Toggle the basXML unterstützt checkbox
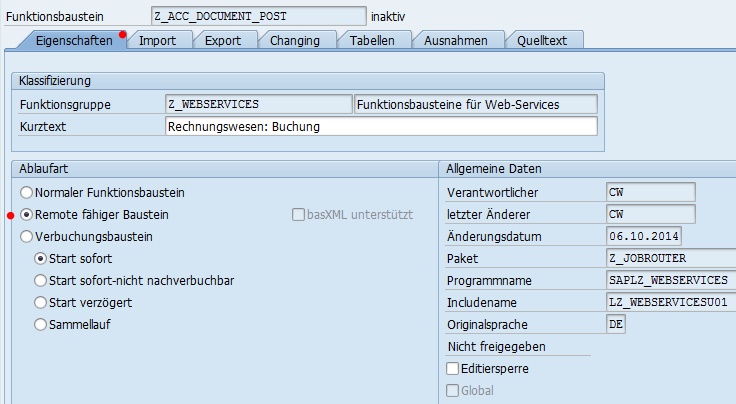 click(298, 215)
